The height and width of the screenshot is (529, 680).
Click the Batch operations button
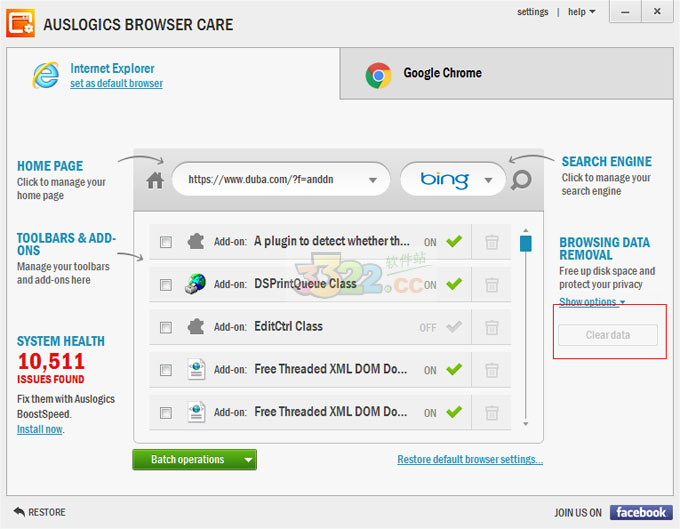click(x=194, y=460)
